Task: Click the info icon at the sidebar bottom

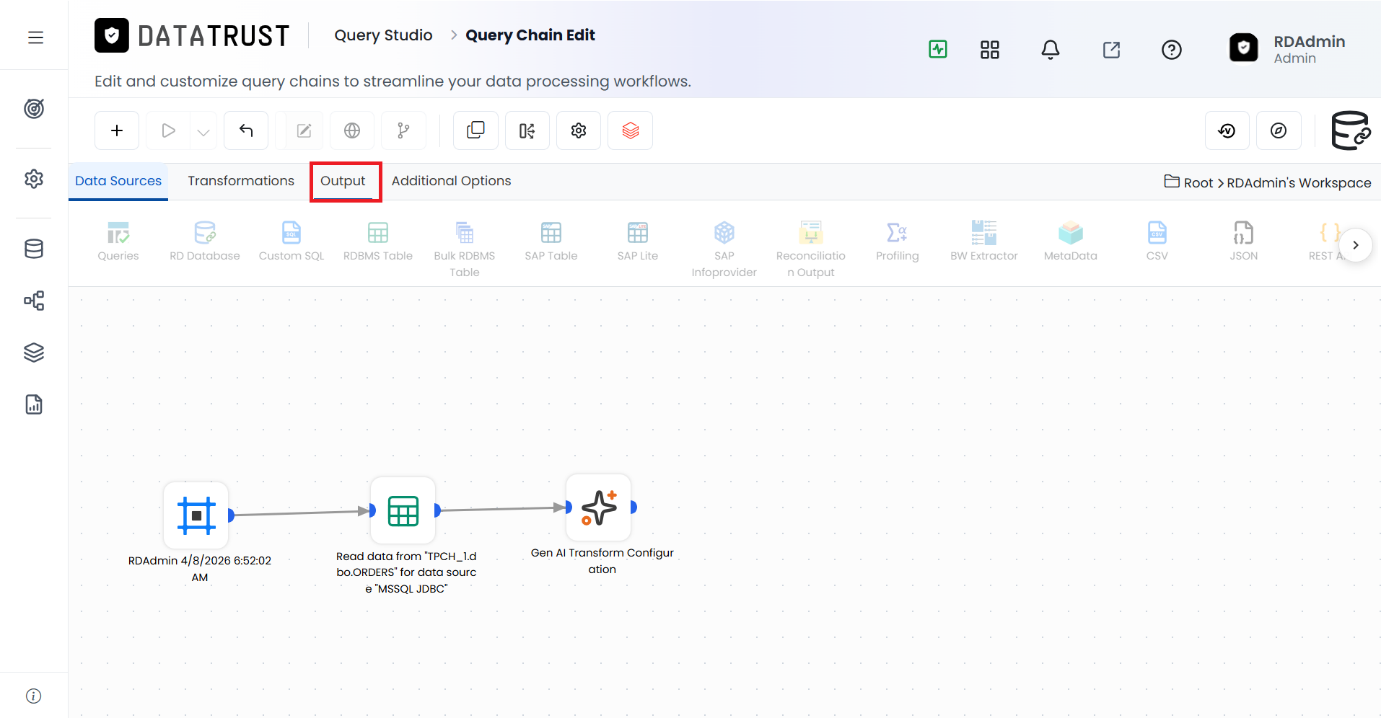Action: [x=34, y=696]
